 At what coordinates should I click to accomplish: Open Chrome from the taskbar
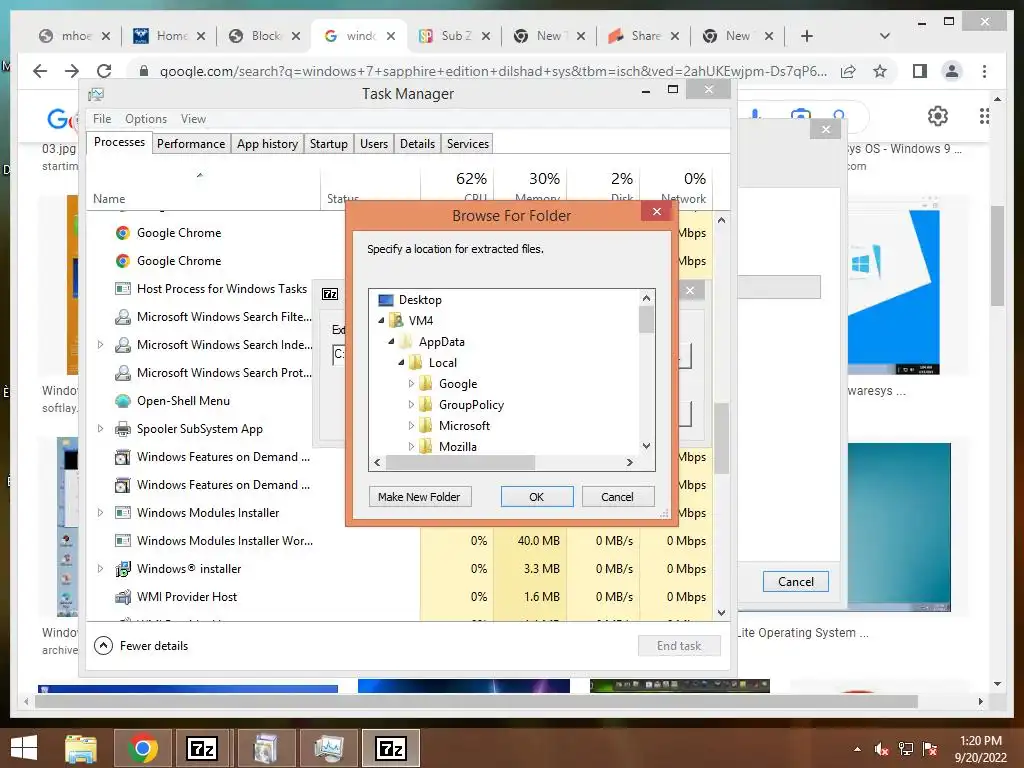(x=142, y=748)
